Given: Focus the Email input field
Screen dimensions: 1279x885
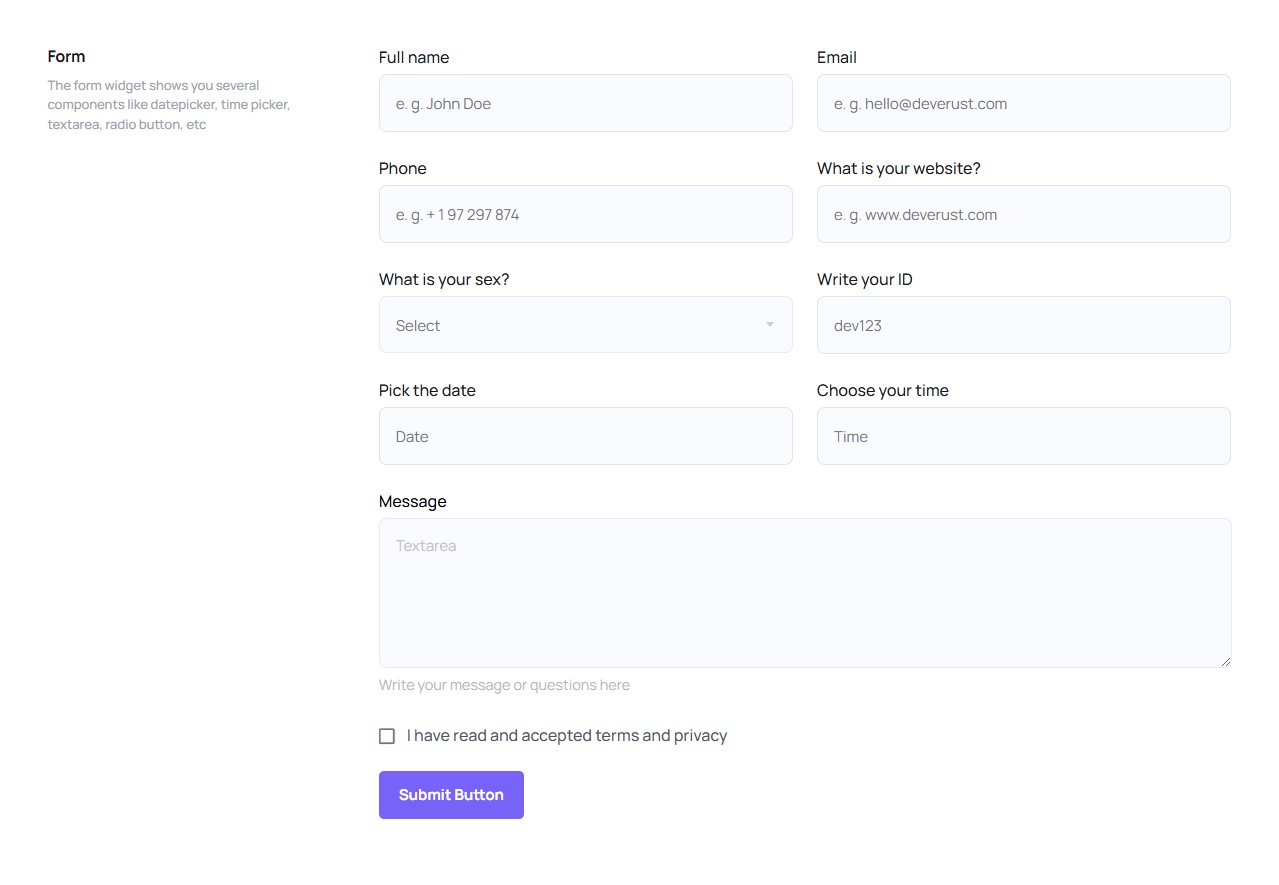Looking at the screenshot, I should [1023, 103].
